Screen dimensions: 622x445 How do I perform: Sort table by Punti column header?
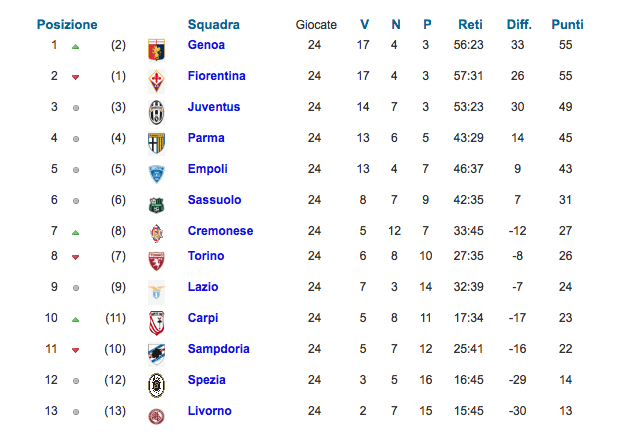click(x=567, y=24)
